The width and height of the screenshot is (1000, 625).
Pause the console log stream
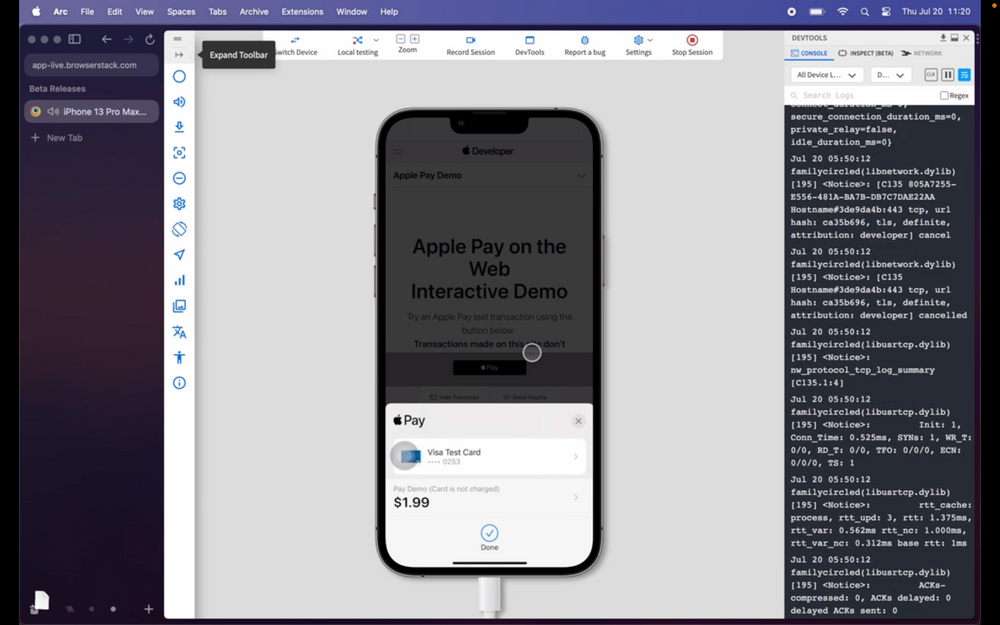945,74
